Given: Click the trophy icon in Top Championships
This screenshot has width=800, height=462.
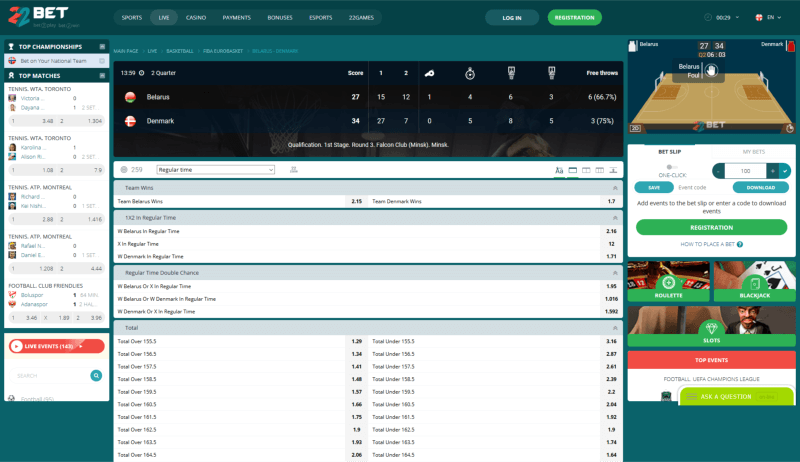Looking at the screenshot, I should point(11,46).
